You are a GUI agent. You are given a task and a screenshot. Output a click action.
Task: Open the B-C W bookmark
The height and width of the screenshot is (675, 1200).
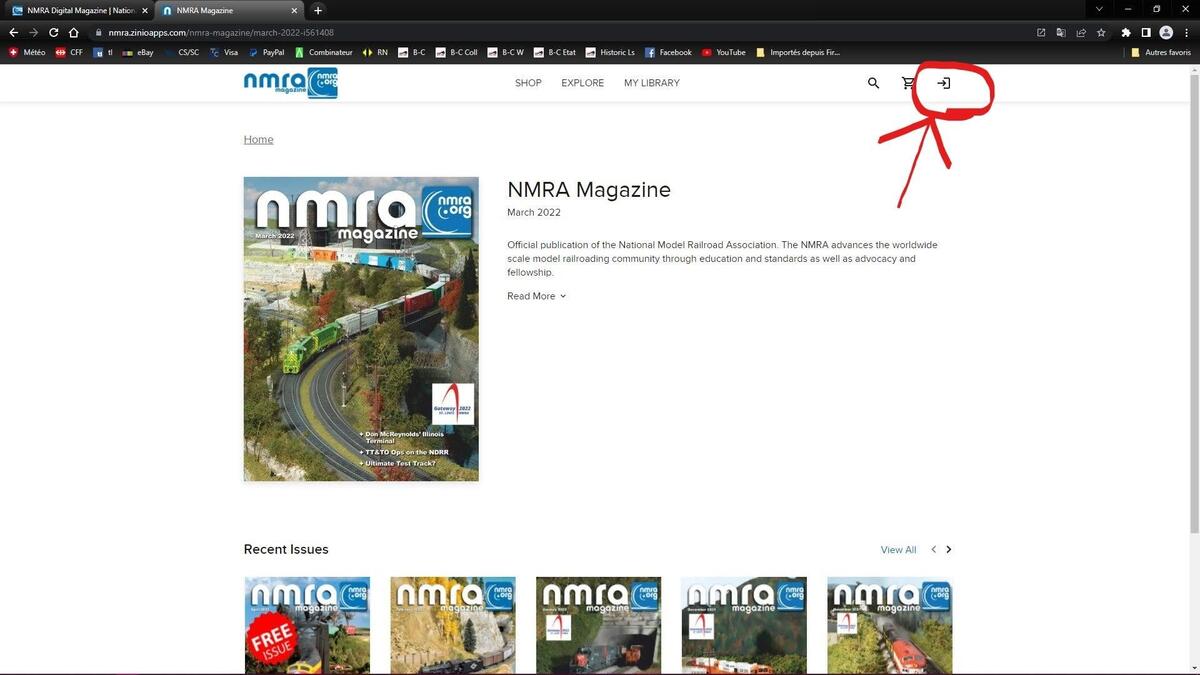pyautogui.click(x=506, y=52)
